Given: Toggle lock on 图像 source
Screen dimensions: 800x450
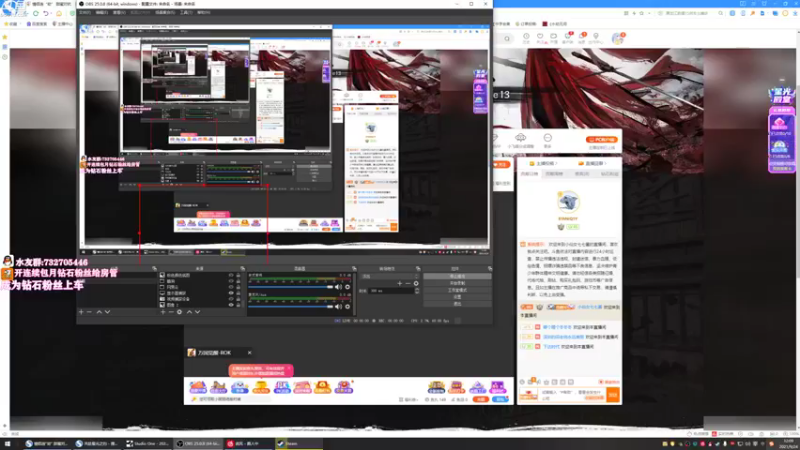Looking at the screenshot, I should [x=238, y=305].
